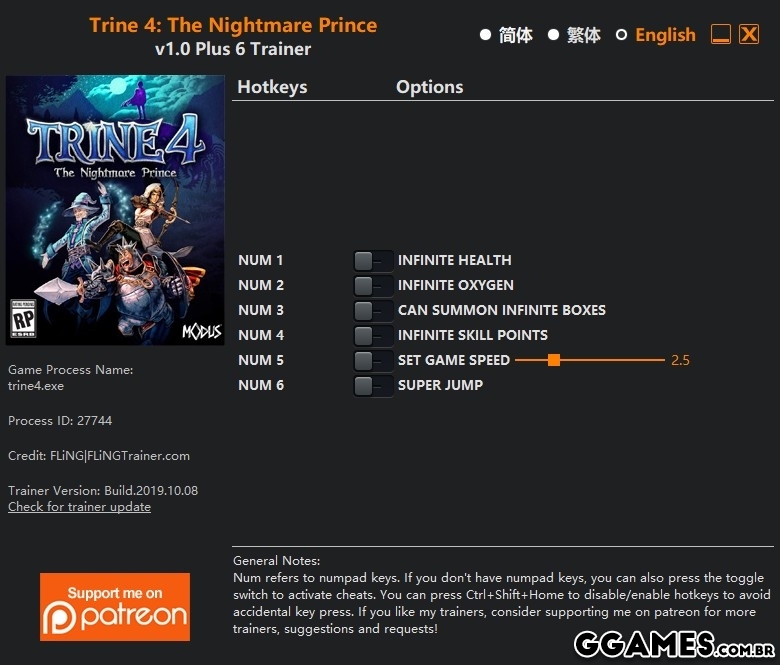Toggle the Infinite Health switch

click(x=373, y=261)
